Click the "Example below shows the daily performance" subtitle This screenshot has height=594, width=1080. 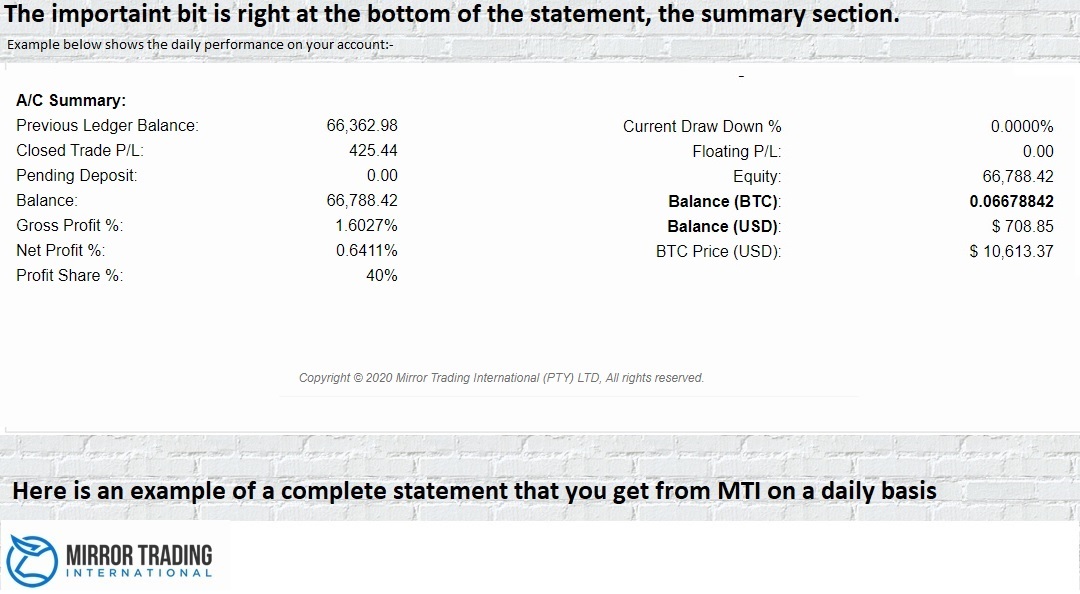[201, 45]
